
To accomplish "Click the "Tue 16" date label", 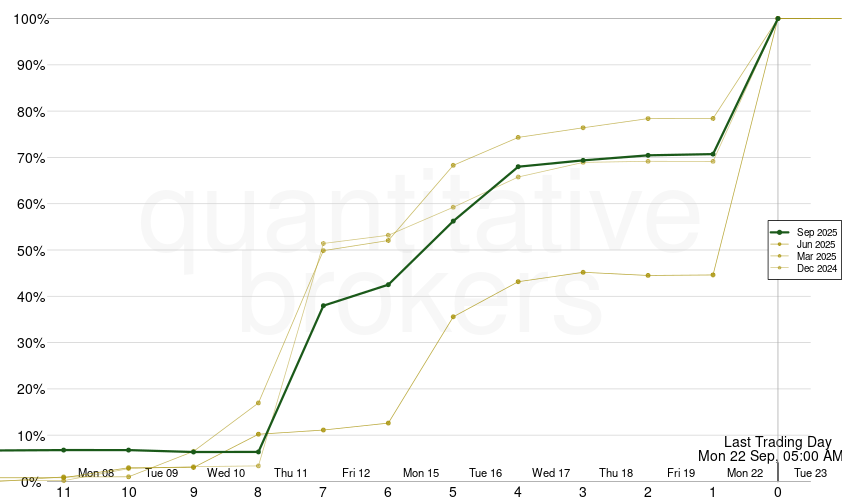I will (486, 473).
